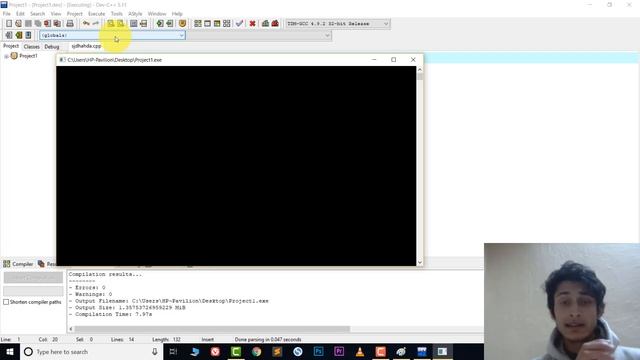The height and width of the screenshot is (360, 640).
Task: Click the console scrollbar up arrow
Action: pyautogui.click(x=420, y=70)
